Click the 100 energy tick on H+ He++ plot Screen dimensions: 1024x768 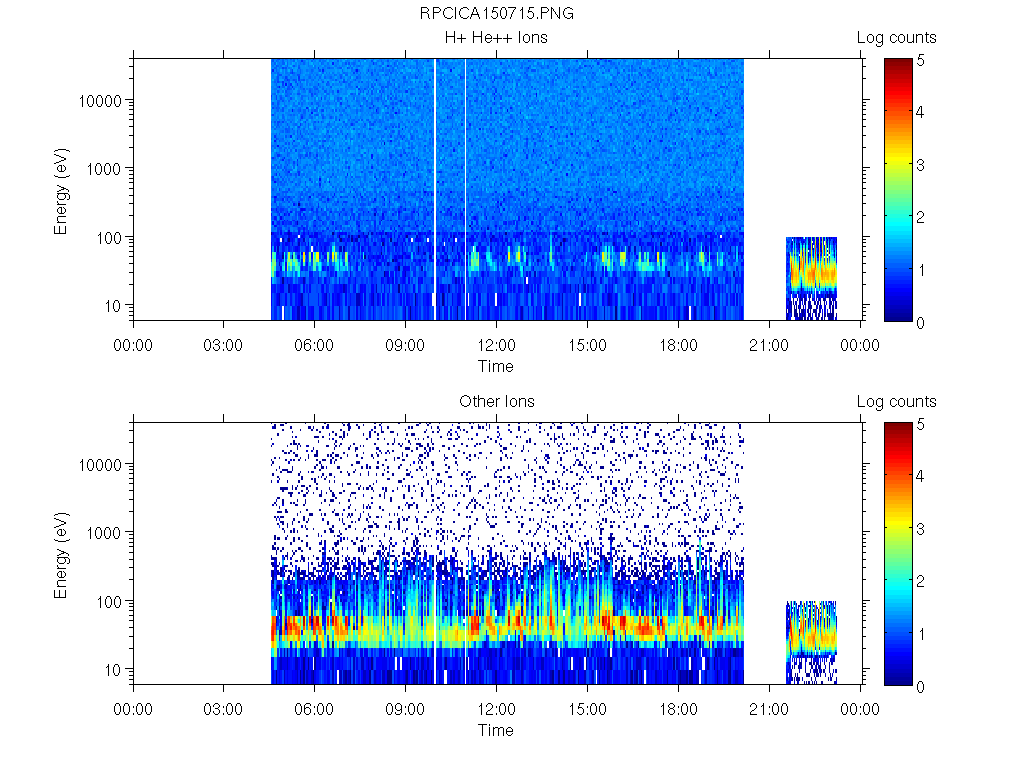[109, 238]
